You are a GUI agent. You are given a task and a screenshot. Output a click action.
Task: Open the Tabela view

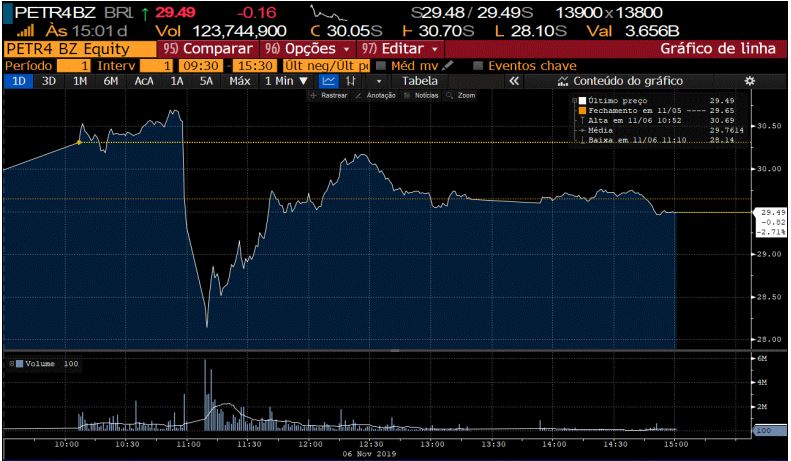click(419, 81)
